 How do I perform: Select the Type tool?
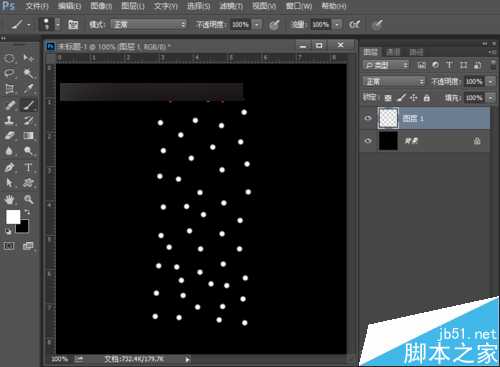tap(28, 167)
